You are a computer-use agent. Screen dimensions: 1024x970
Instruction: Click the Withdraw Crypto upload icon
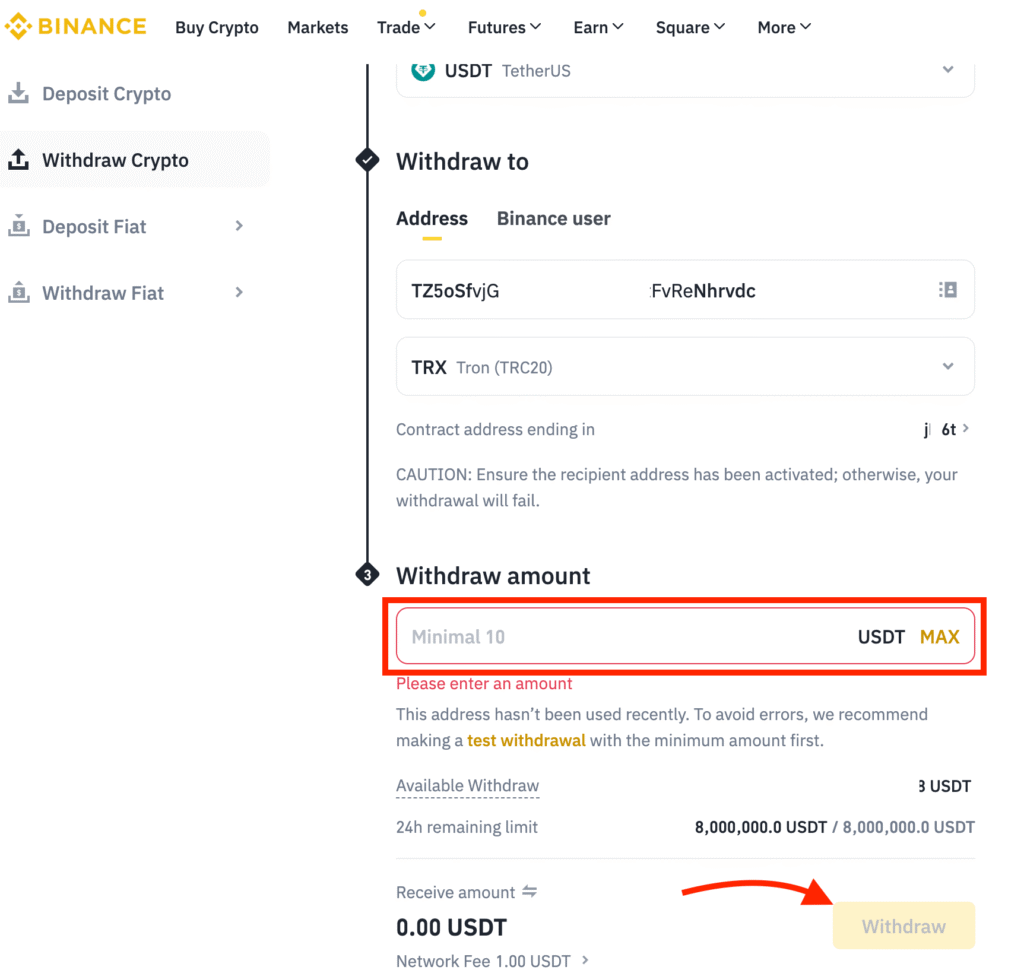coord(18,160)
